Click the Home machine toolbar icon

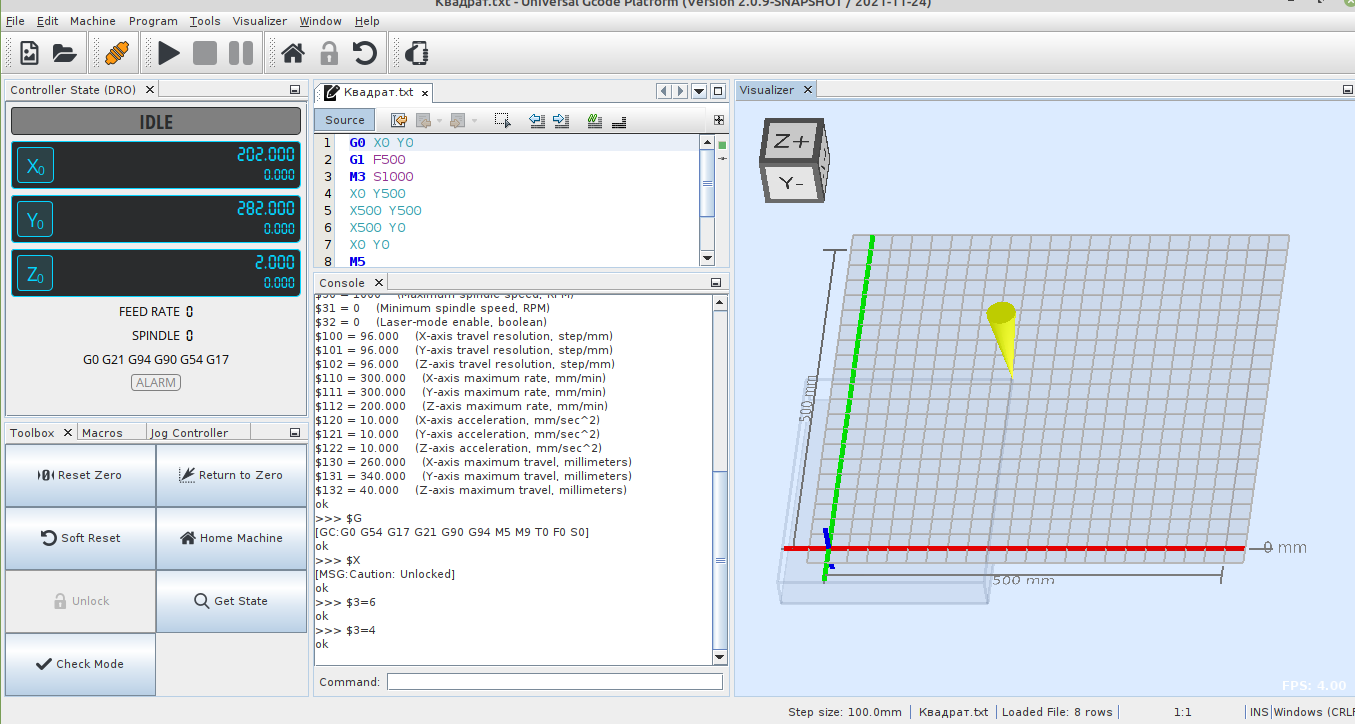point(292,53)
